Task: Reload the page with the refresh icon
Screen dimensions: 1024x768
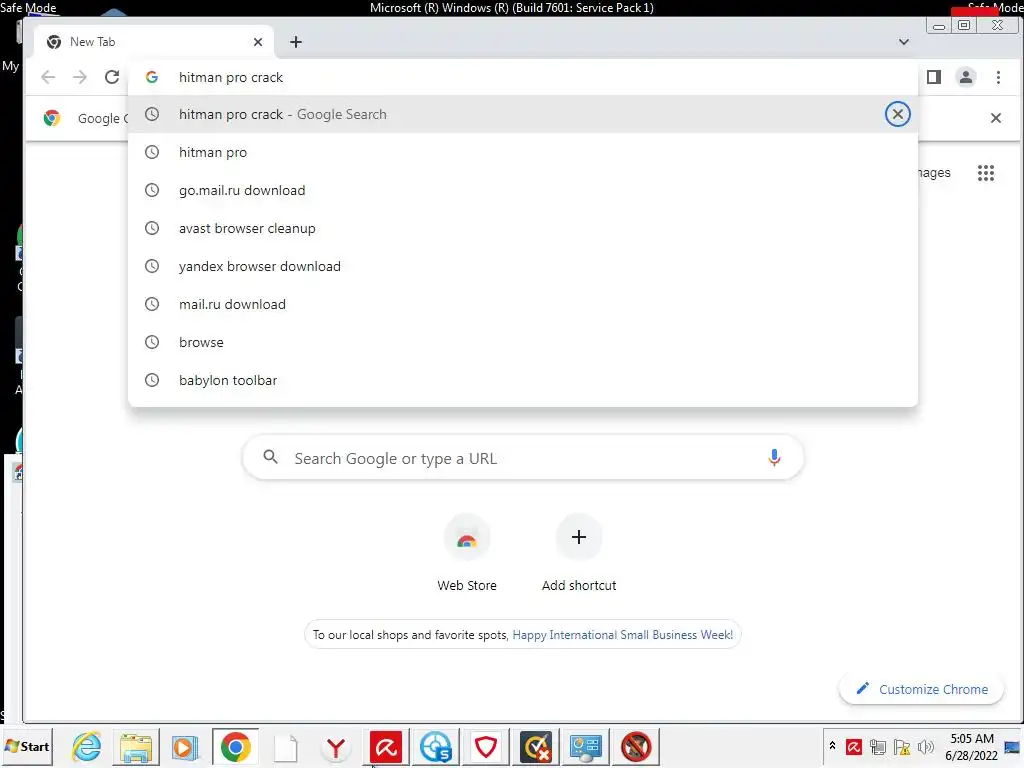Action: pos(112,77)
